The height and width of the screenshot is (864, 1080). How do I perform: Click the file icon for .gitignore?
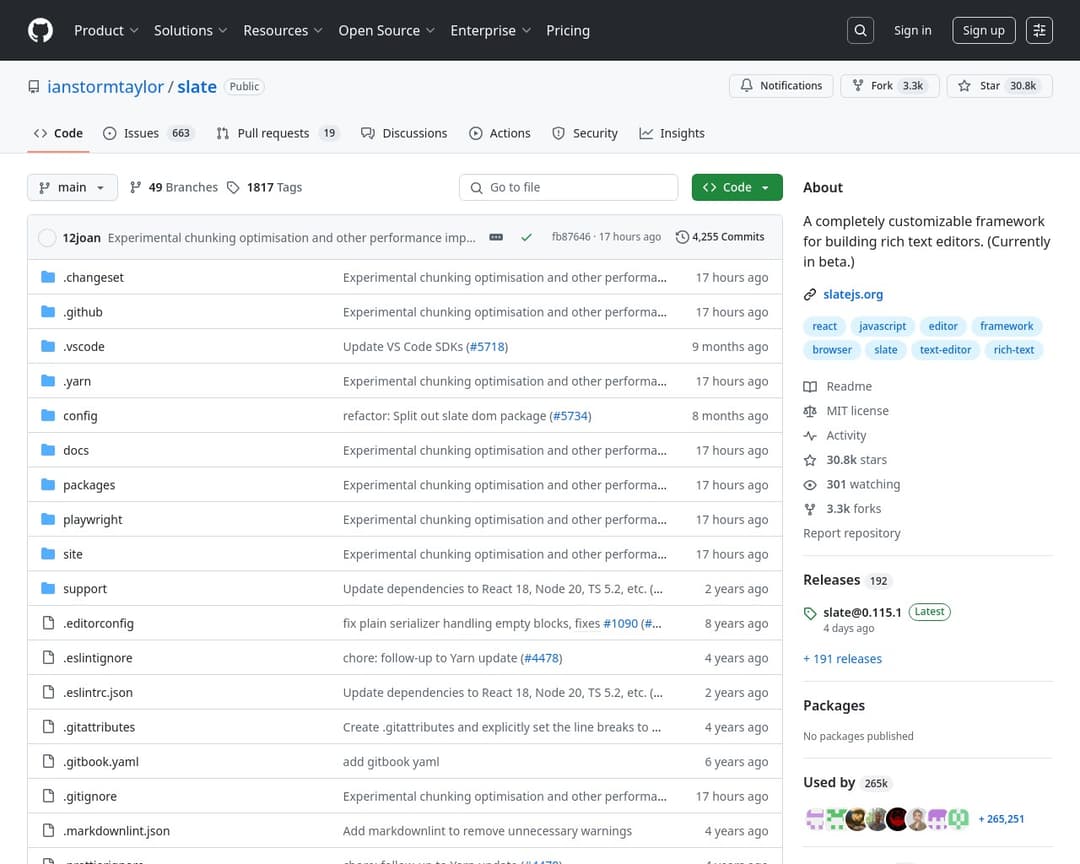(48, 796)
